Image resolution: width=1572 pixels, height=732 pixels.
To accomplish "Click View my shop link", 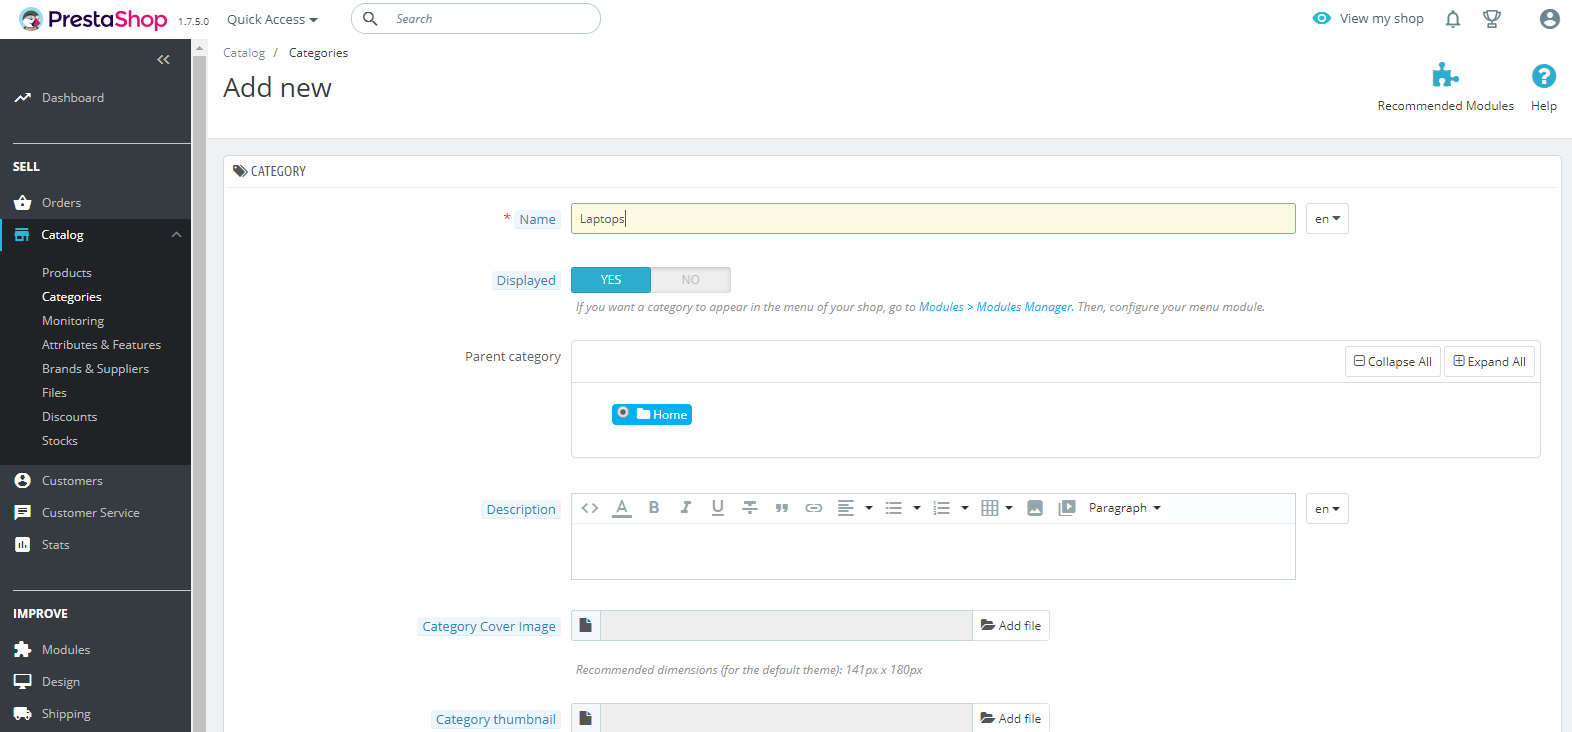I will pos(1368,19).
